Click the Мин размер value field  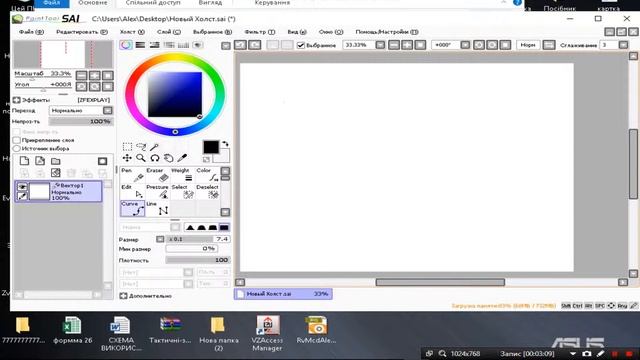[x=191, y=249]
